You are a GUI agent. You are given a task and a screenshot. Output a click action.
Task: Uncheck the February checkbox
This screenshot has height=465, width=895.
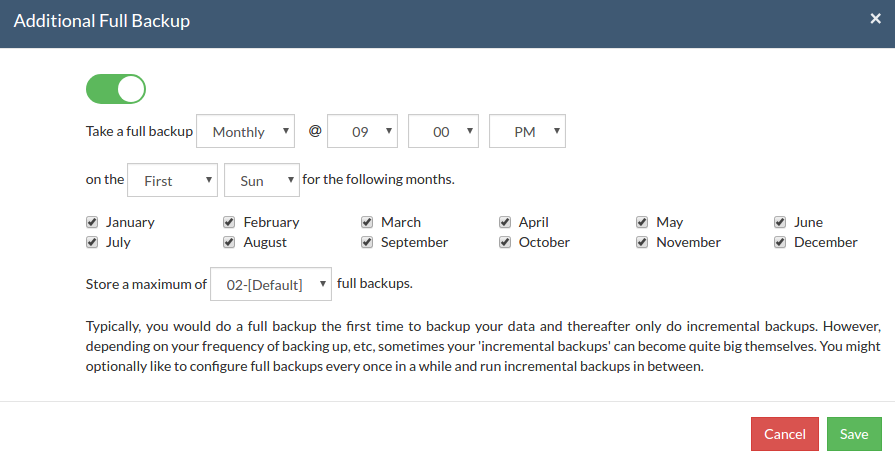click(229, 222)
